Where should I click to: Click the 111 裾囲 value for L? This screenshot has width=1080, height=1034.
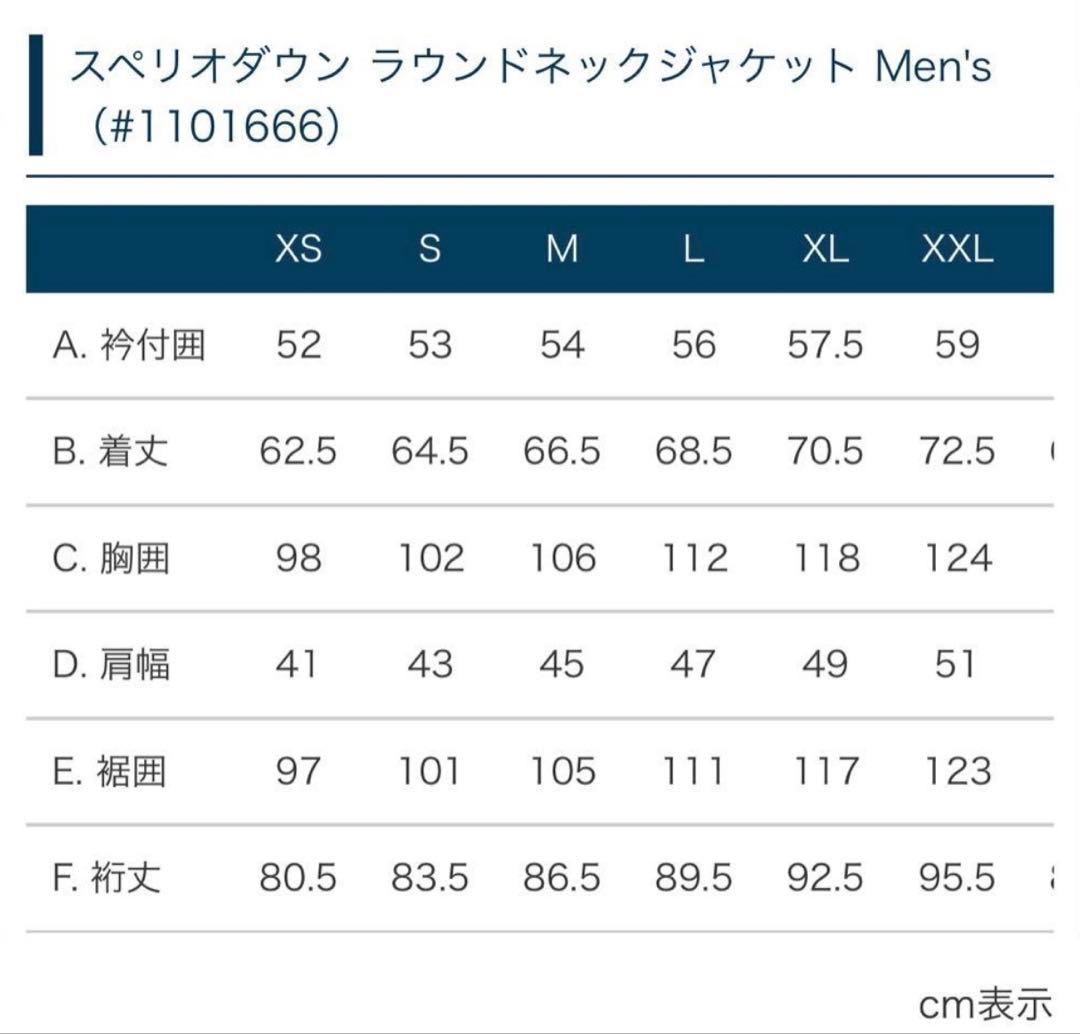693,771
